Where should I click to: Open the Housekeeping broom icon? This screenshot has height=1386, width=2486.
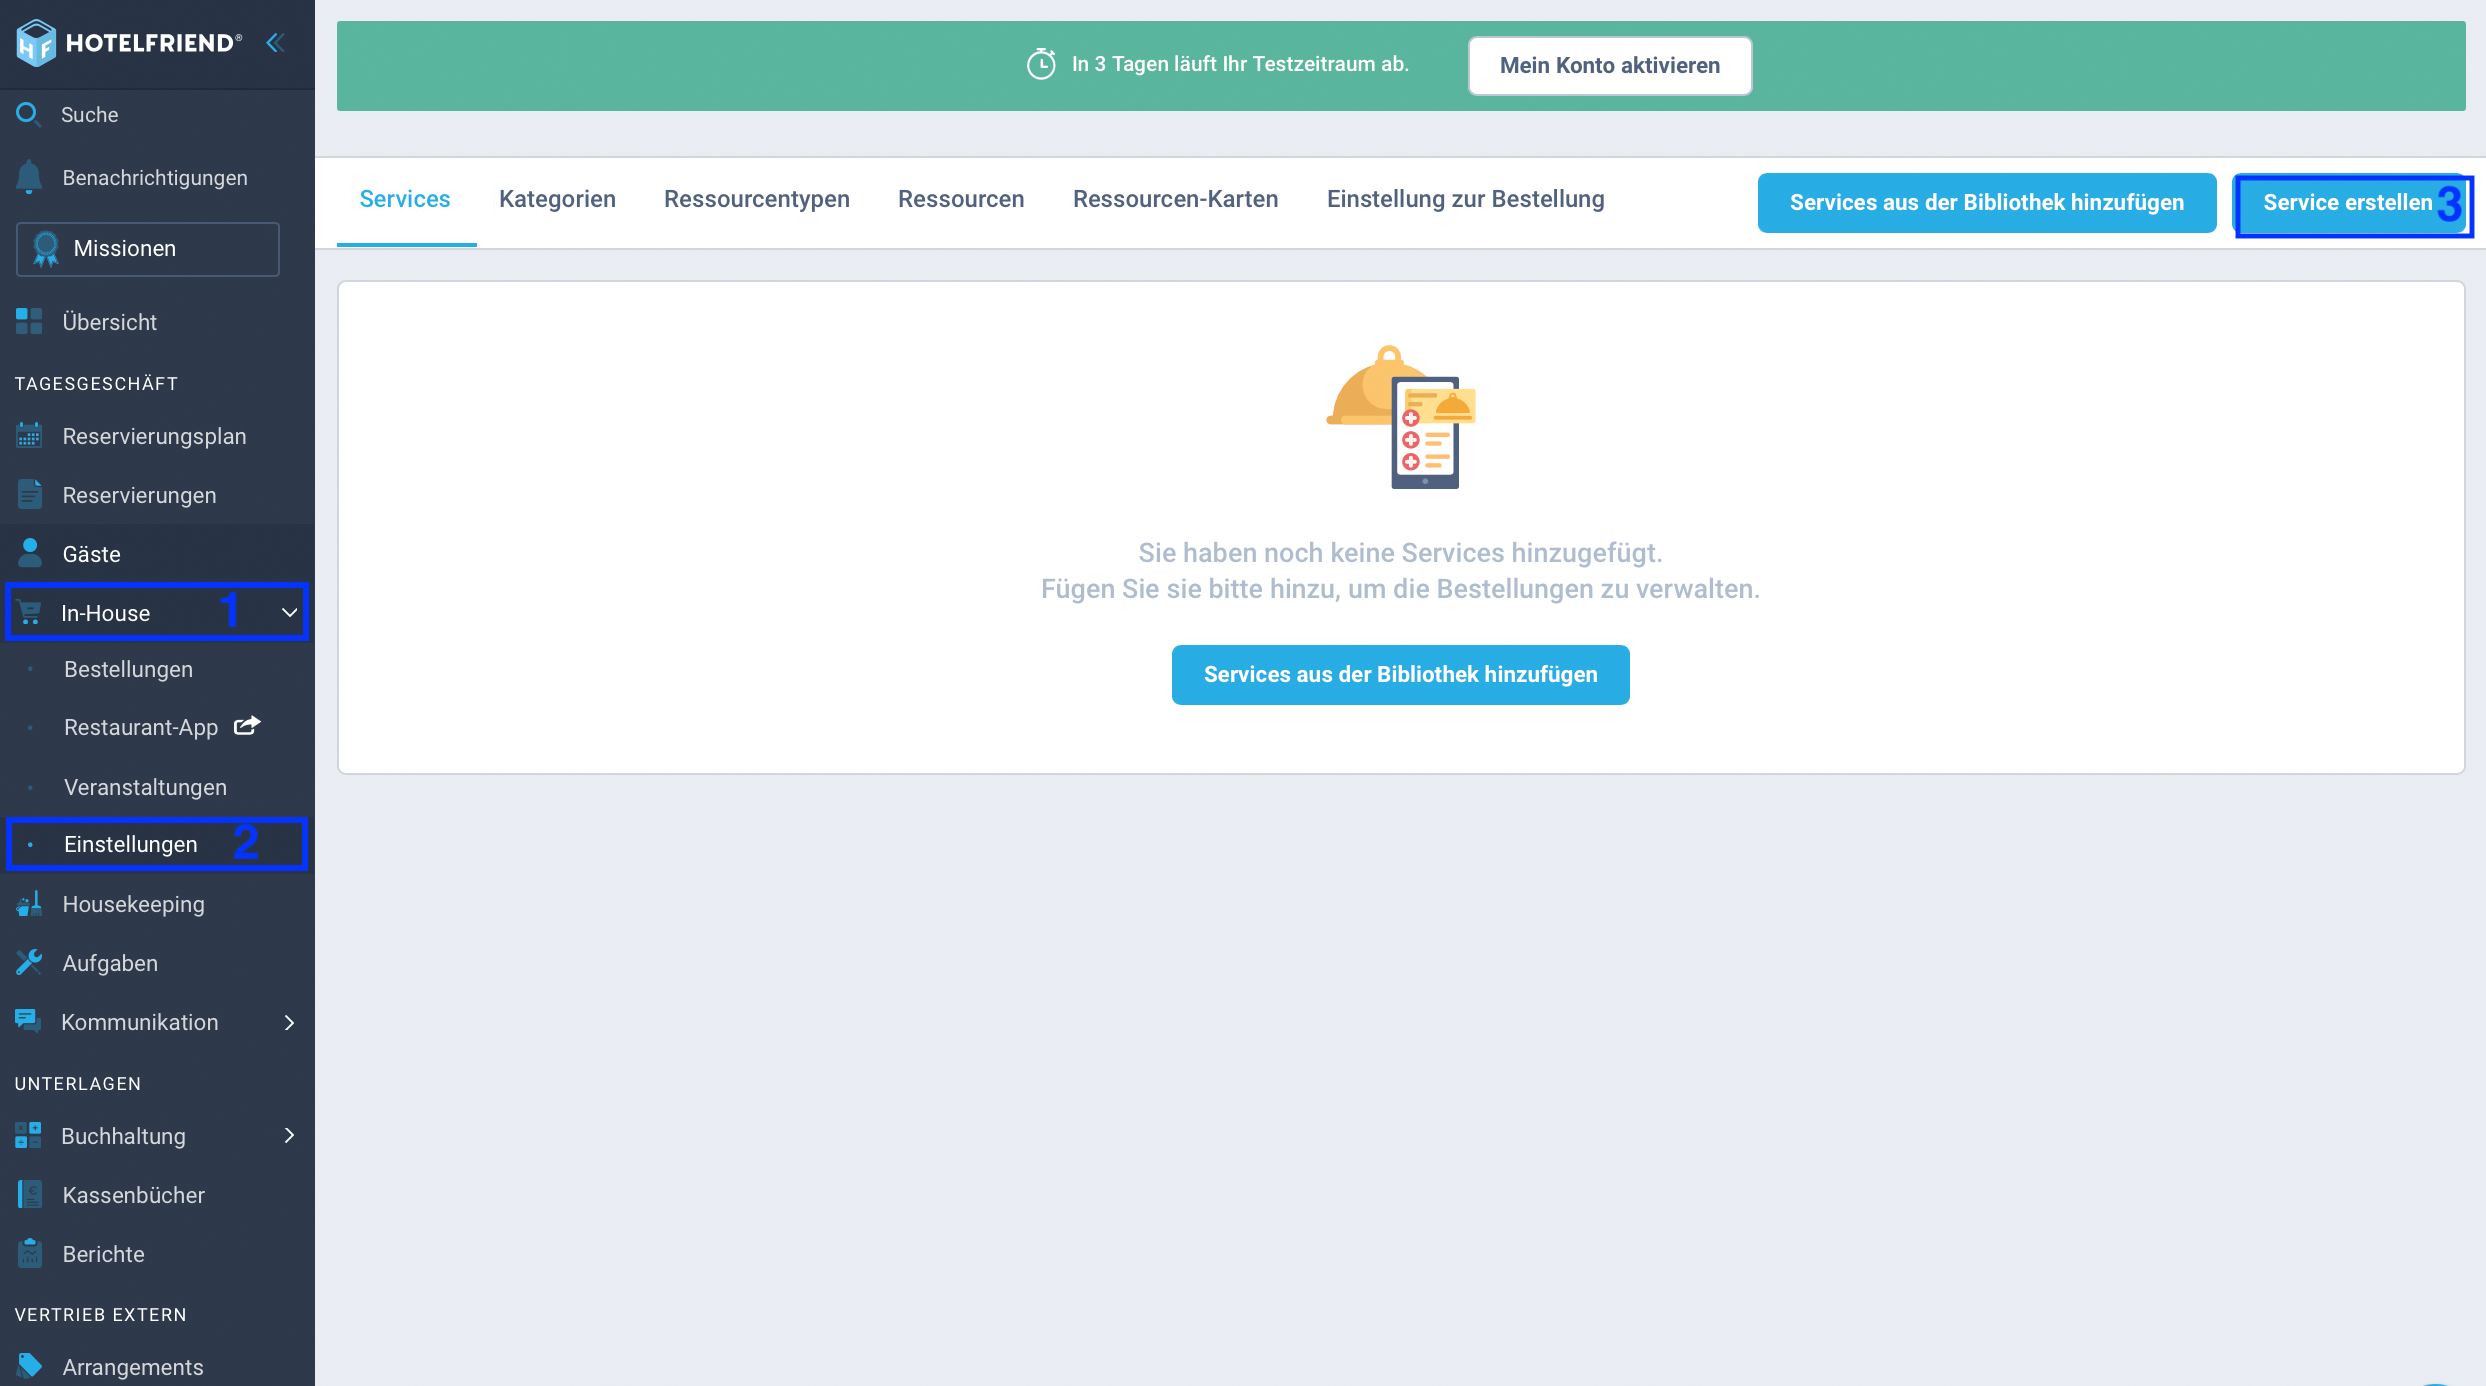tap(29, 903)
